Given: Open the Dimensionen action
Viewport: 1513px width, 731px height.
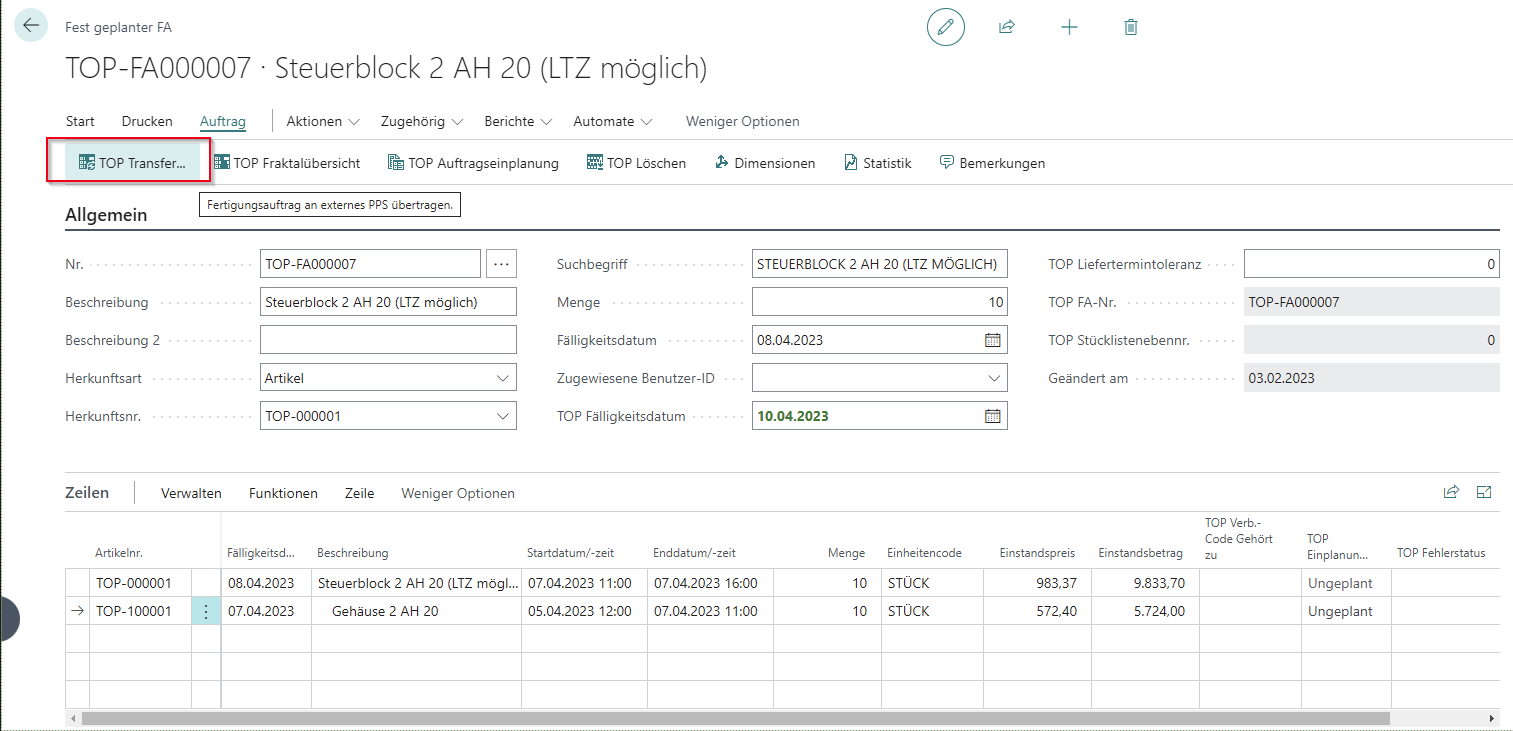Looking at the screenshot, I should (x=765, y=163).
